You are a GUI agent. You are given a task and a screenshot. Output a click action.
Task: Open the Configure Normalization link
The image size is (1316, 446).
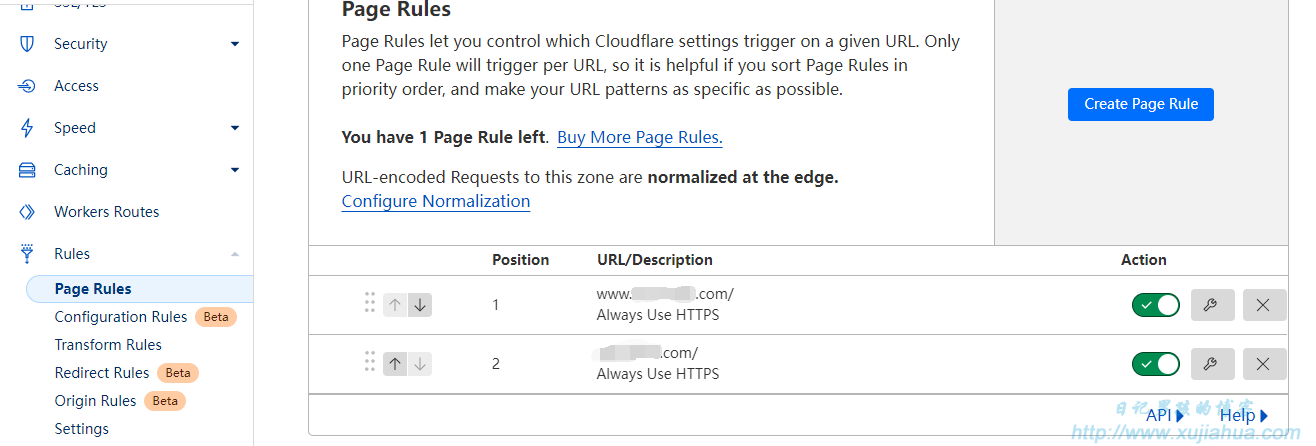pyautogui.click(x=436, y=201)
